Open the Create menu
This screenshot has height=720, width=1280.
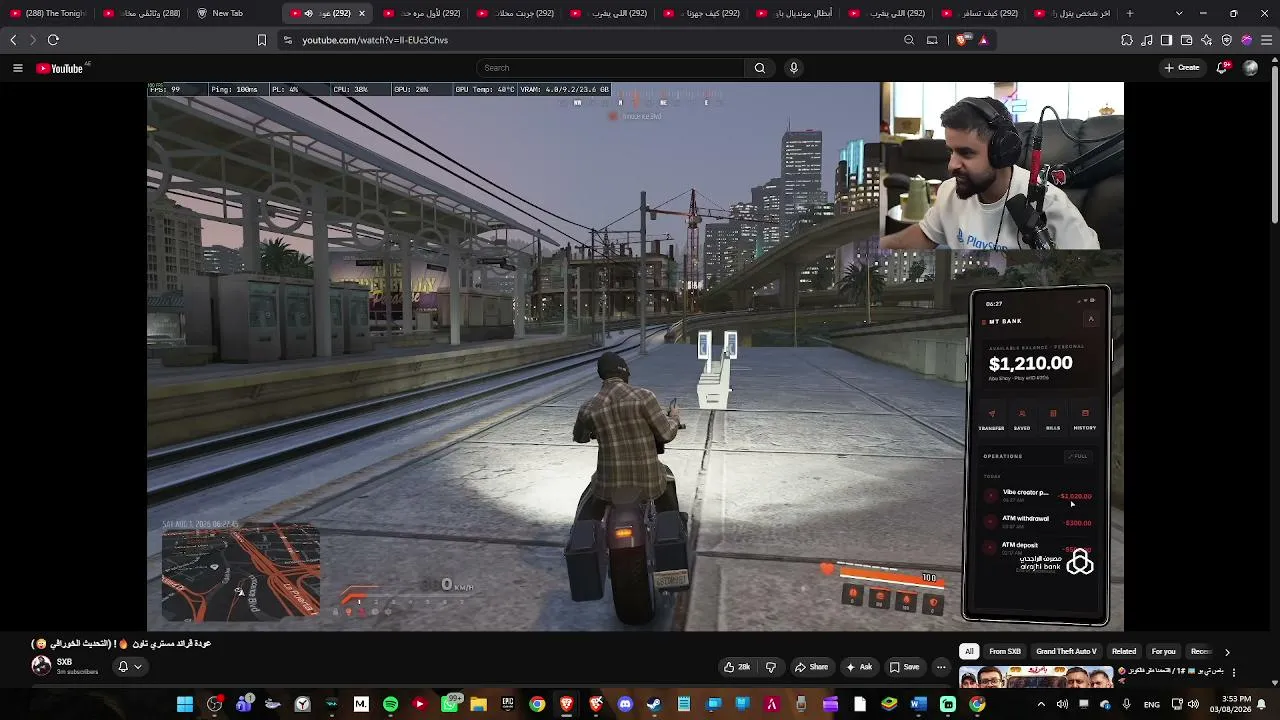[x=1182, y=68]
